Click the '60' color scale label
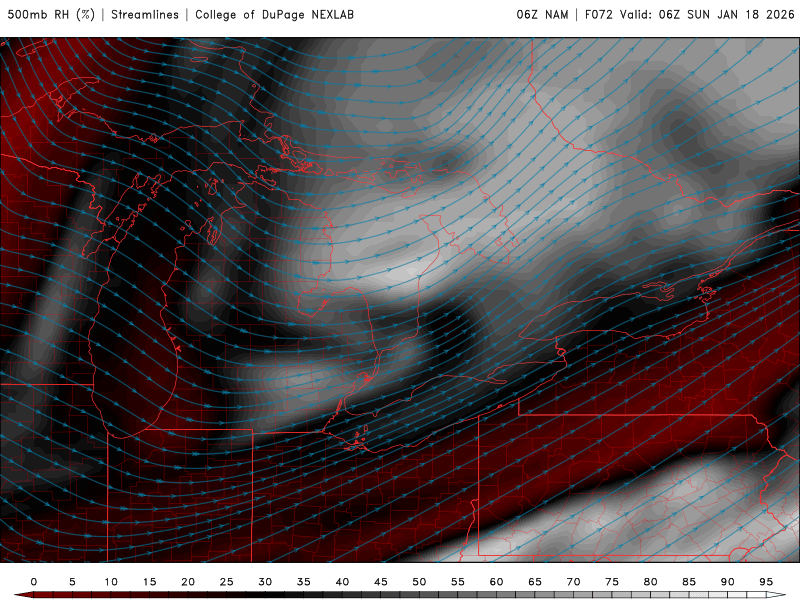 coord(496,582)
